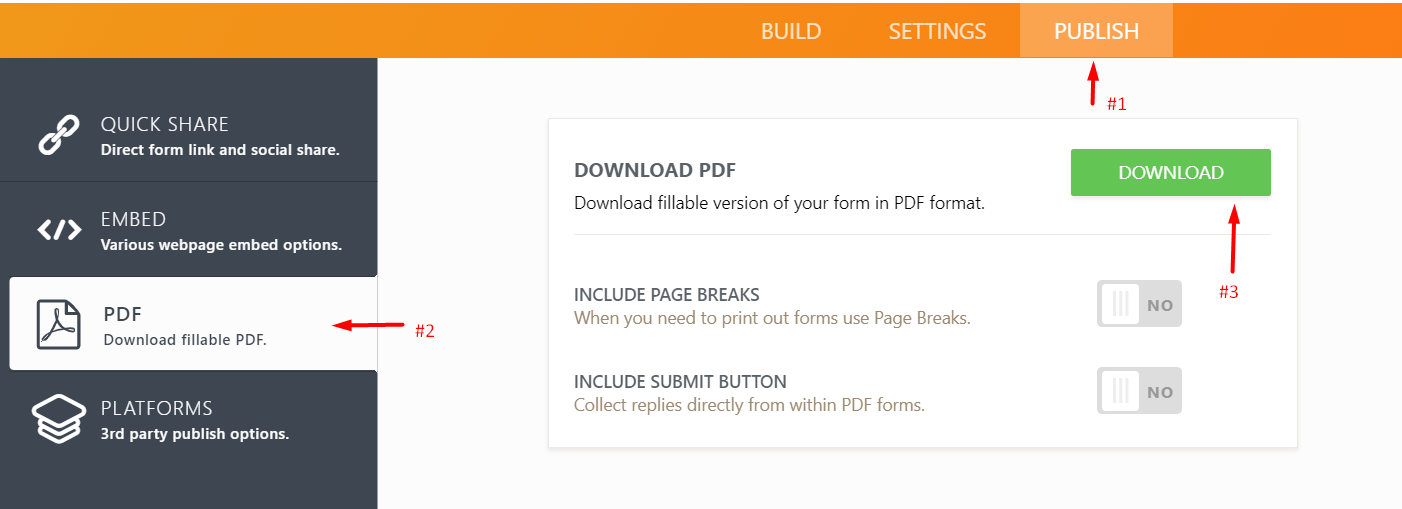This screenshot has height=509, width=1402.
Task: Toggle the Include Page Breaks switch
Action: coord(1139,304)
